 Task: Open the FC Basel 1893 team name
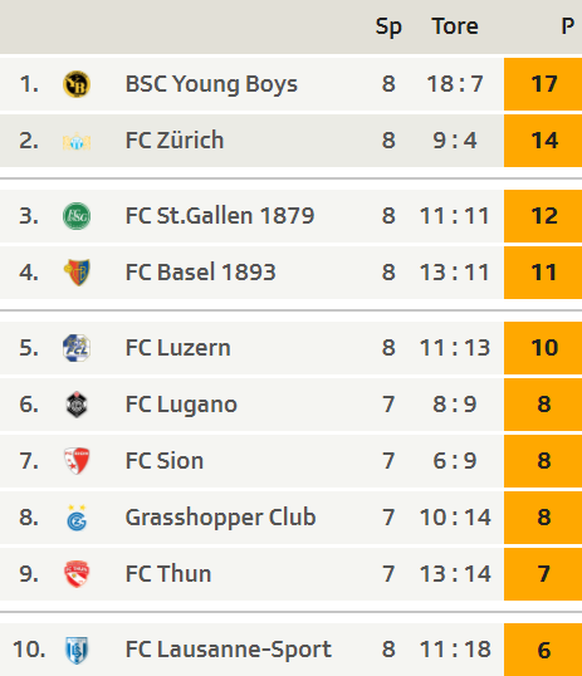click(200, 272)
